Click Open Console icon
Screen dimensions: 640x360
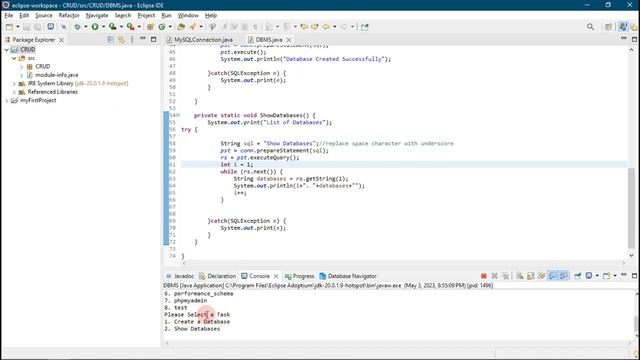click(x=607, y=276)
